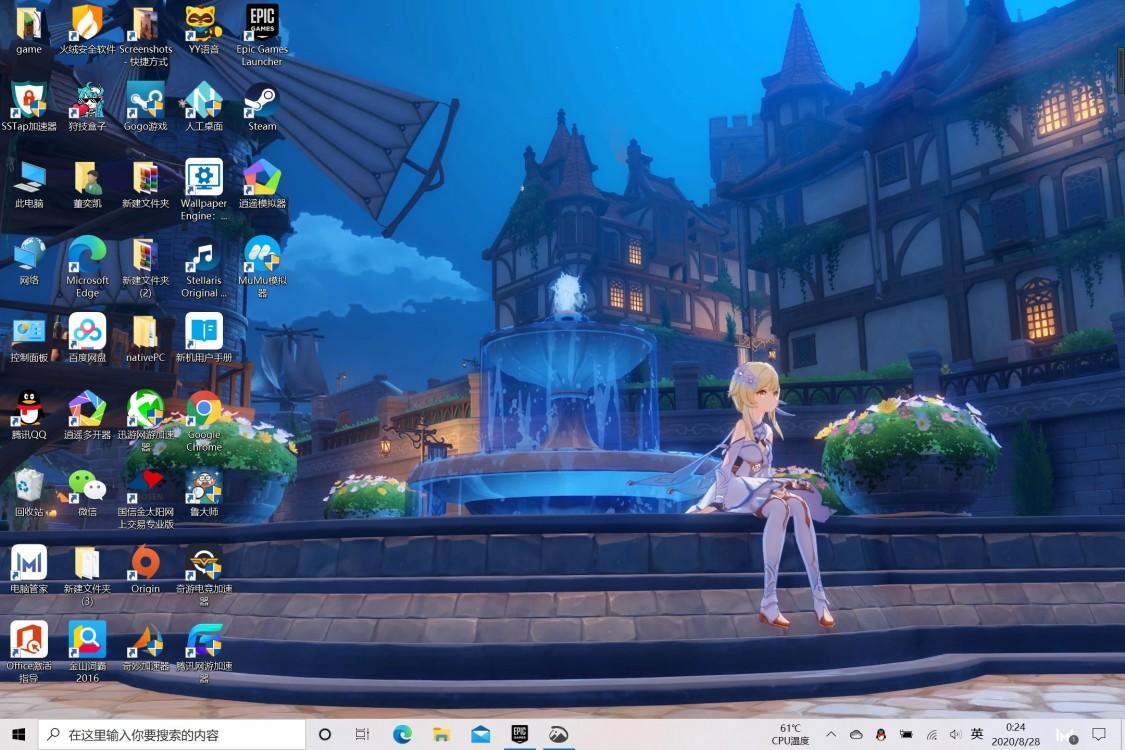This screenshot has height=750, width=1125.
Task: Open the Mail app on the taskbar
Action: (481, 734)
